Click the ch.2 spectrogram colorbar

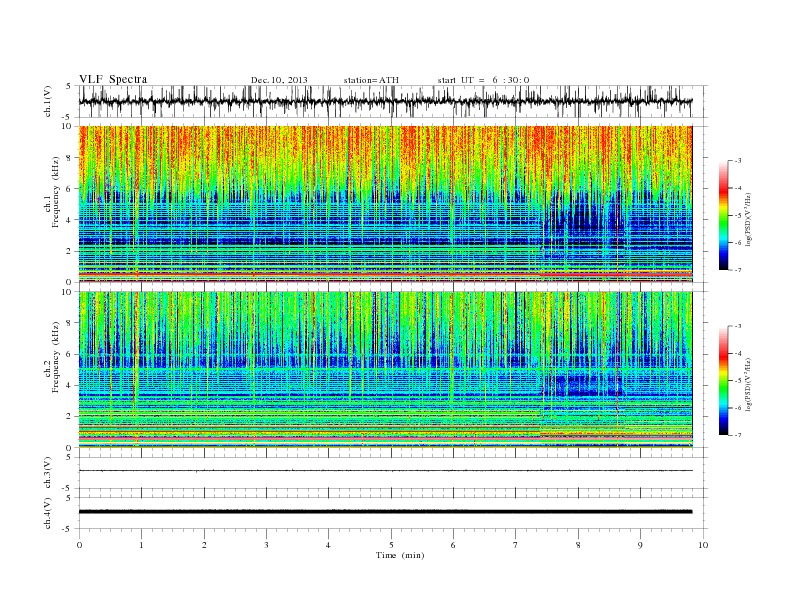pos(724,380)
